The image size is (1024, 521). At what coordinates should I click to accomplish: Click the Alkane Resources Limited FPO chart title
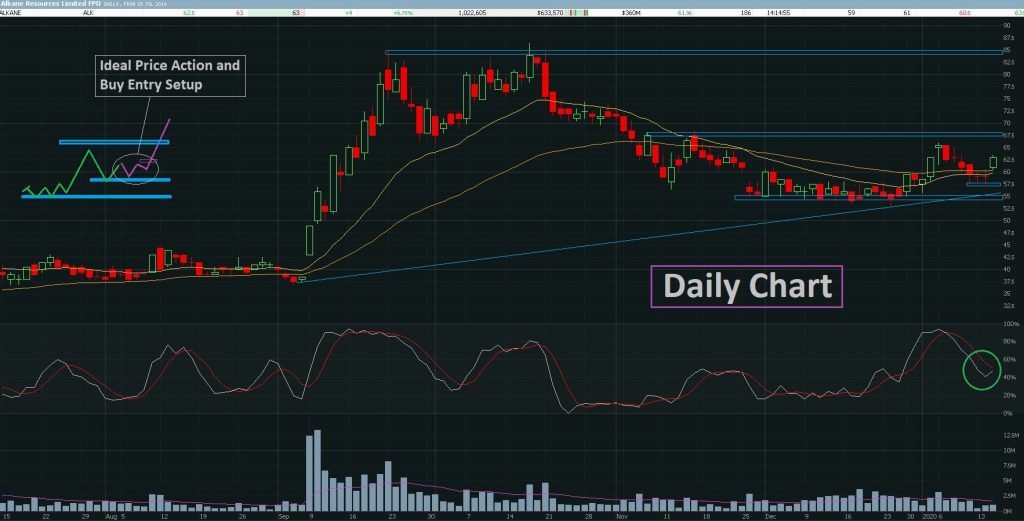coord(50,4)
